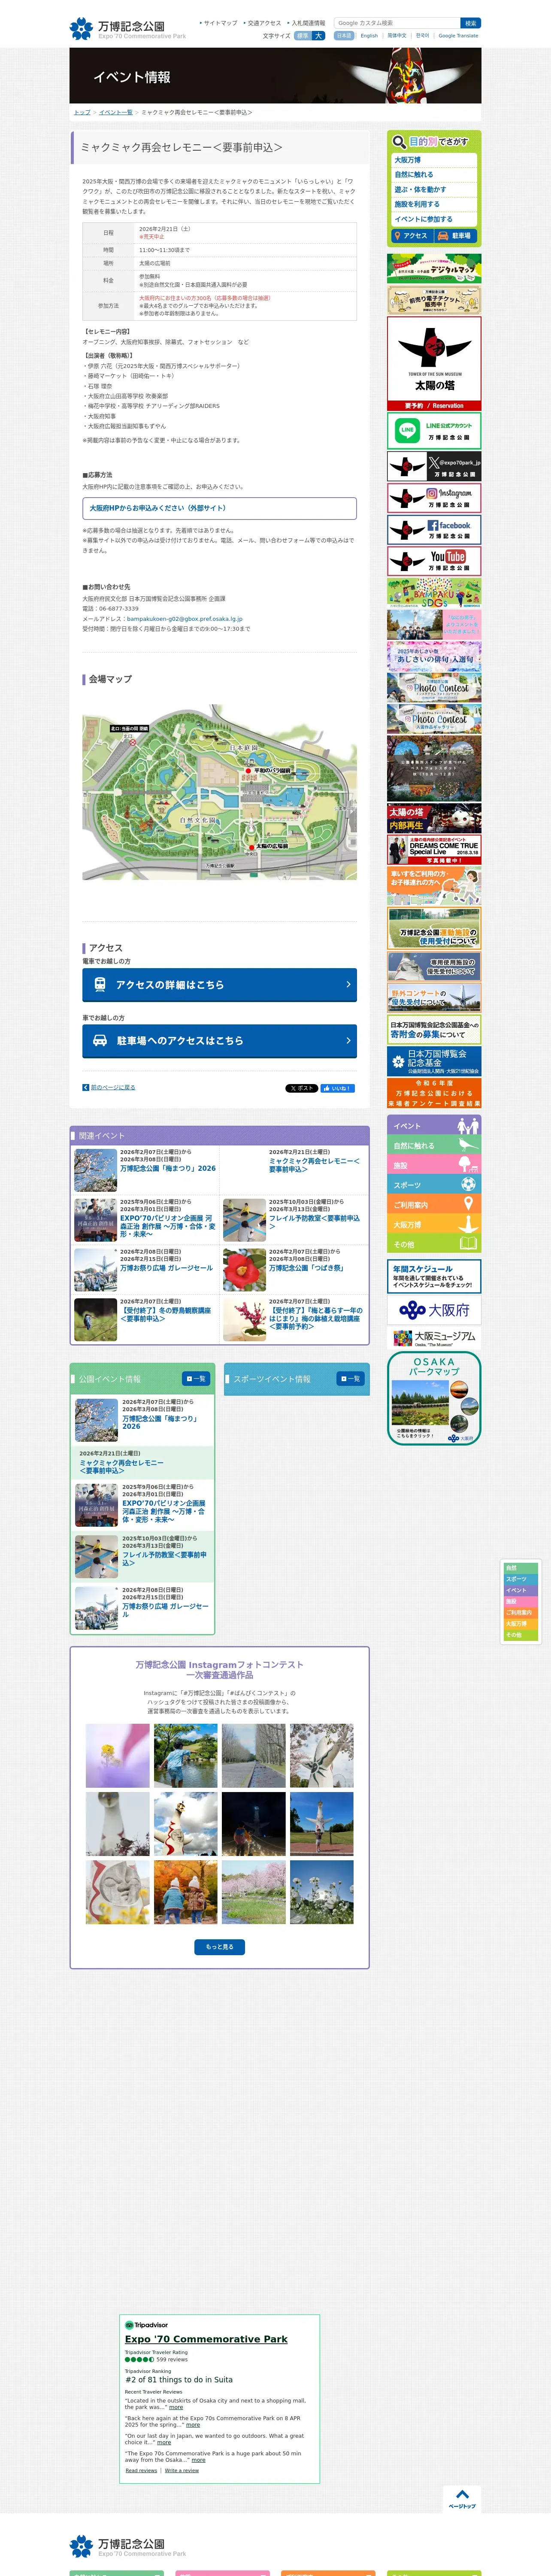Open 交通アクセス link in header
The width and height of the screenshot is (551, 2576).
(x=263, y=23)
